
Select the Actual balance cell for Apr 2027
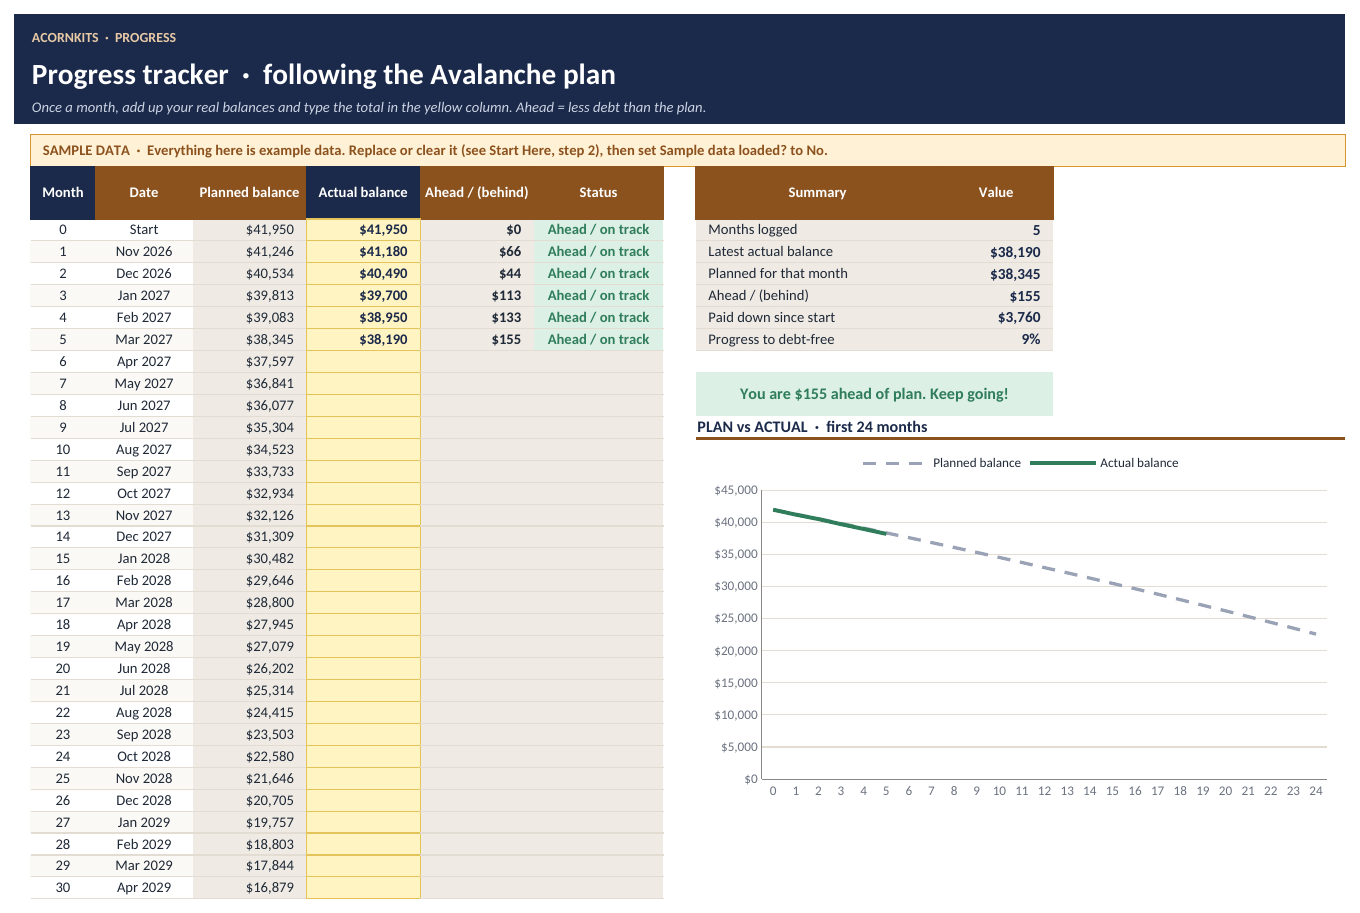pyautogui.click(x=363, y=361)
